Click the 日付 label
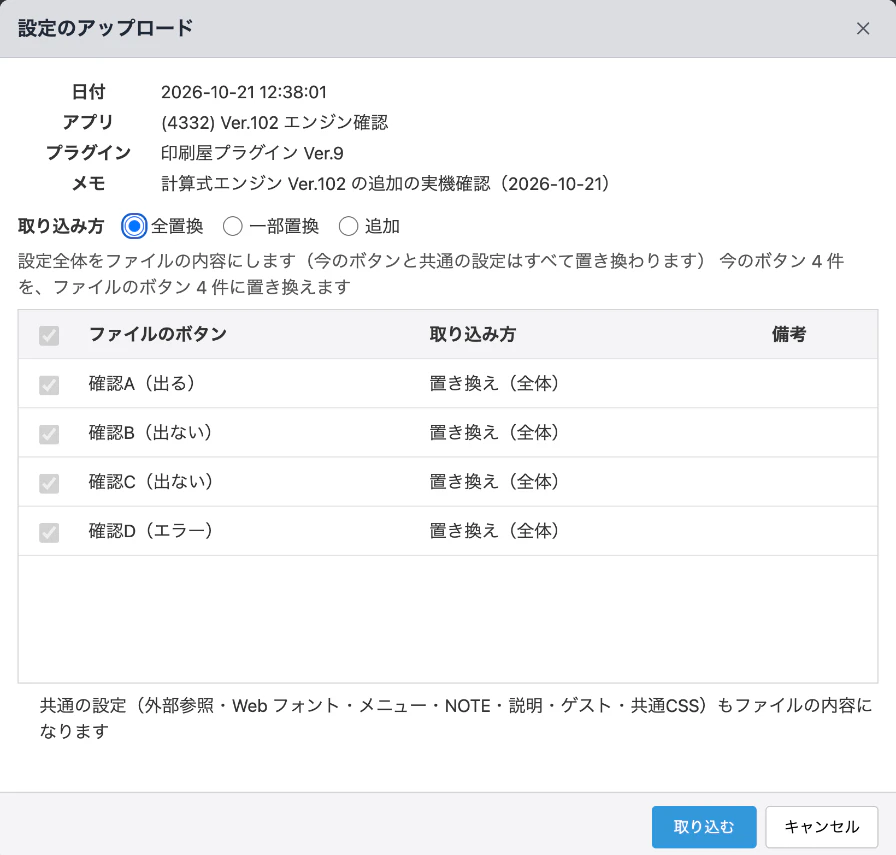The width and height of the screenshot is (896, 855). click(89, 92)
